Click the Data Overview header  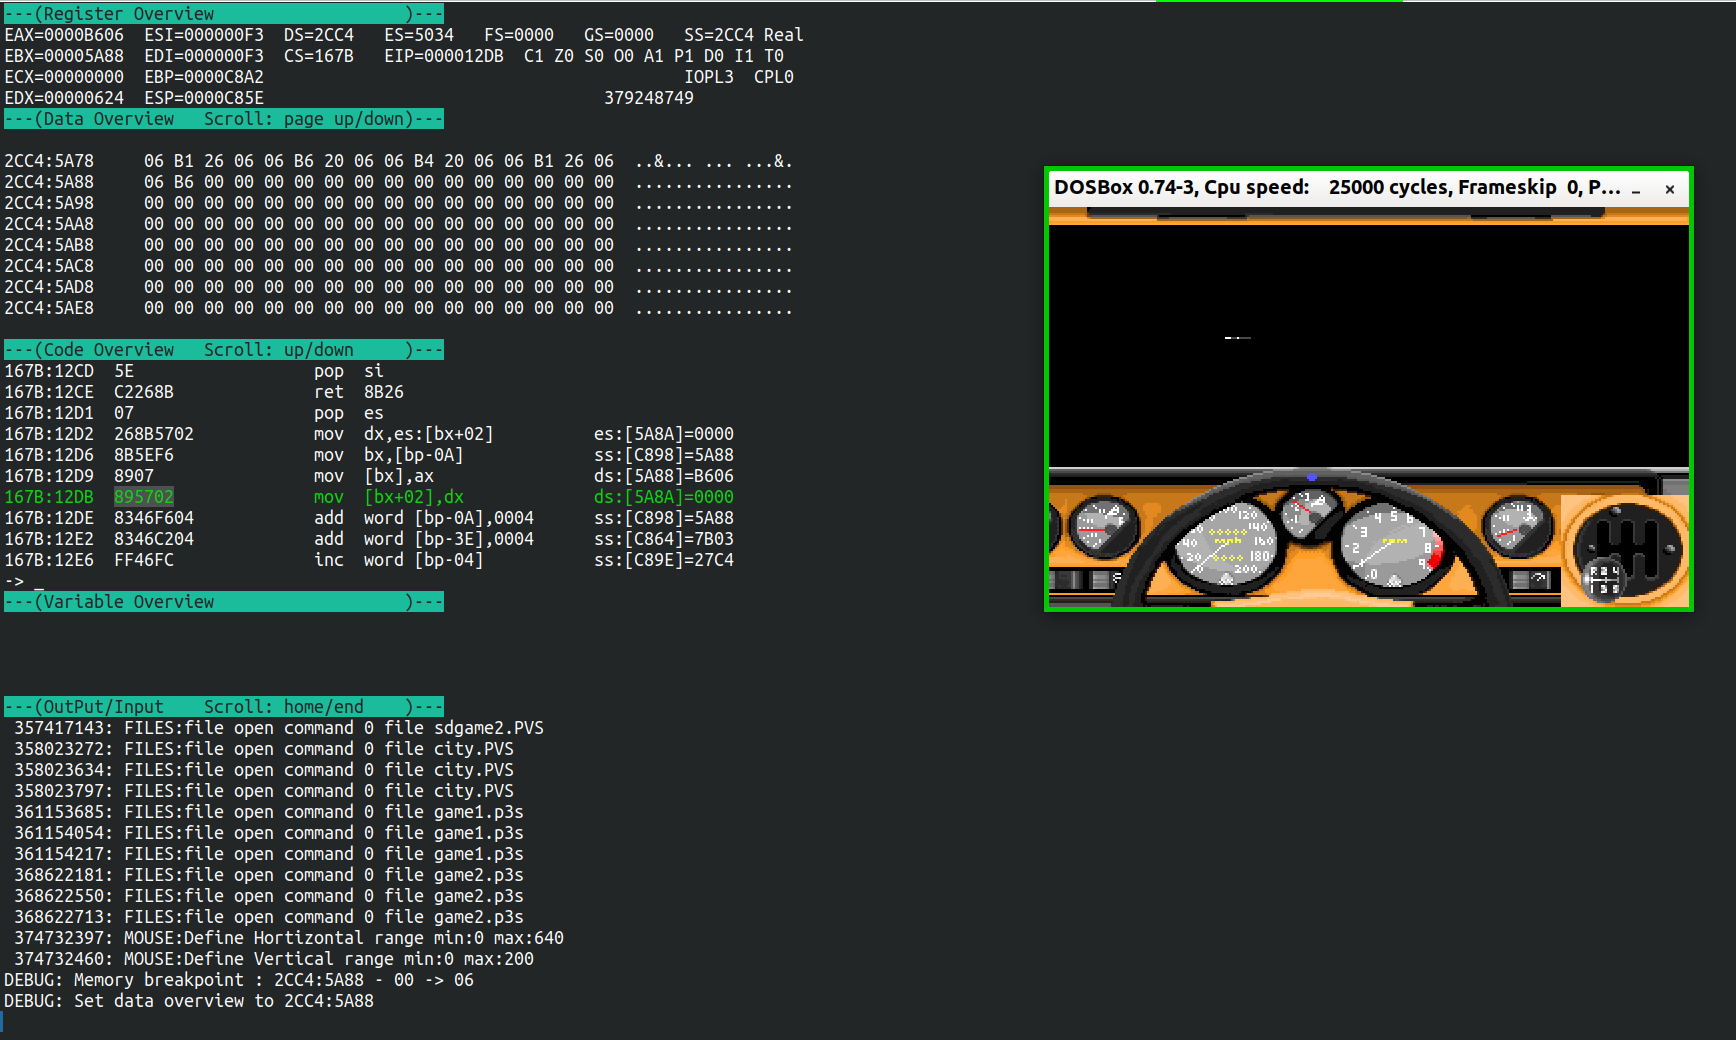pyautogui.click(x=224, y=119)
